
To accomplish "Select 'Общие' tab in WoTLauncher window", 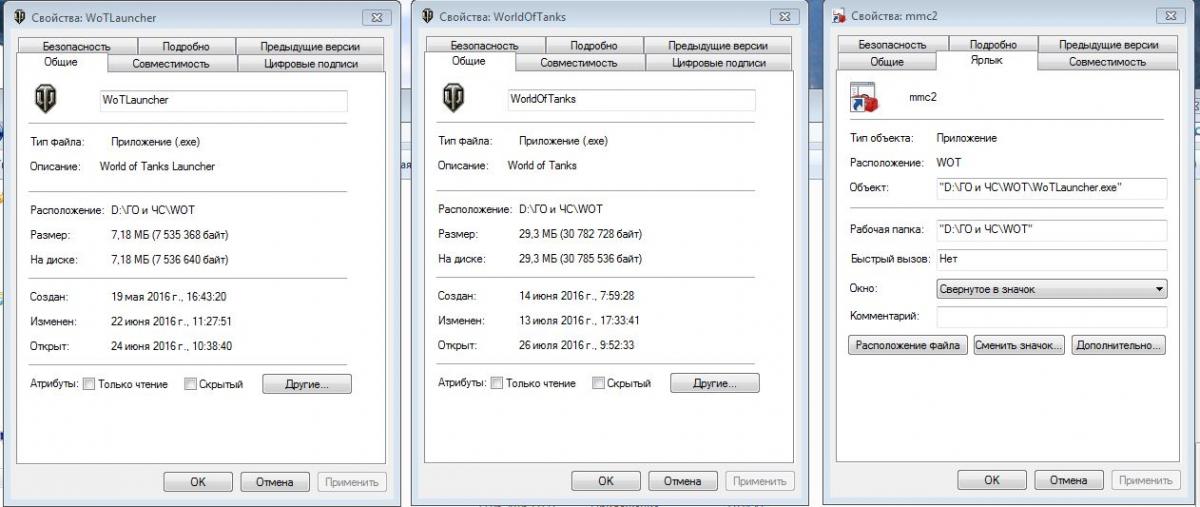I will [61, 62].
